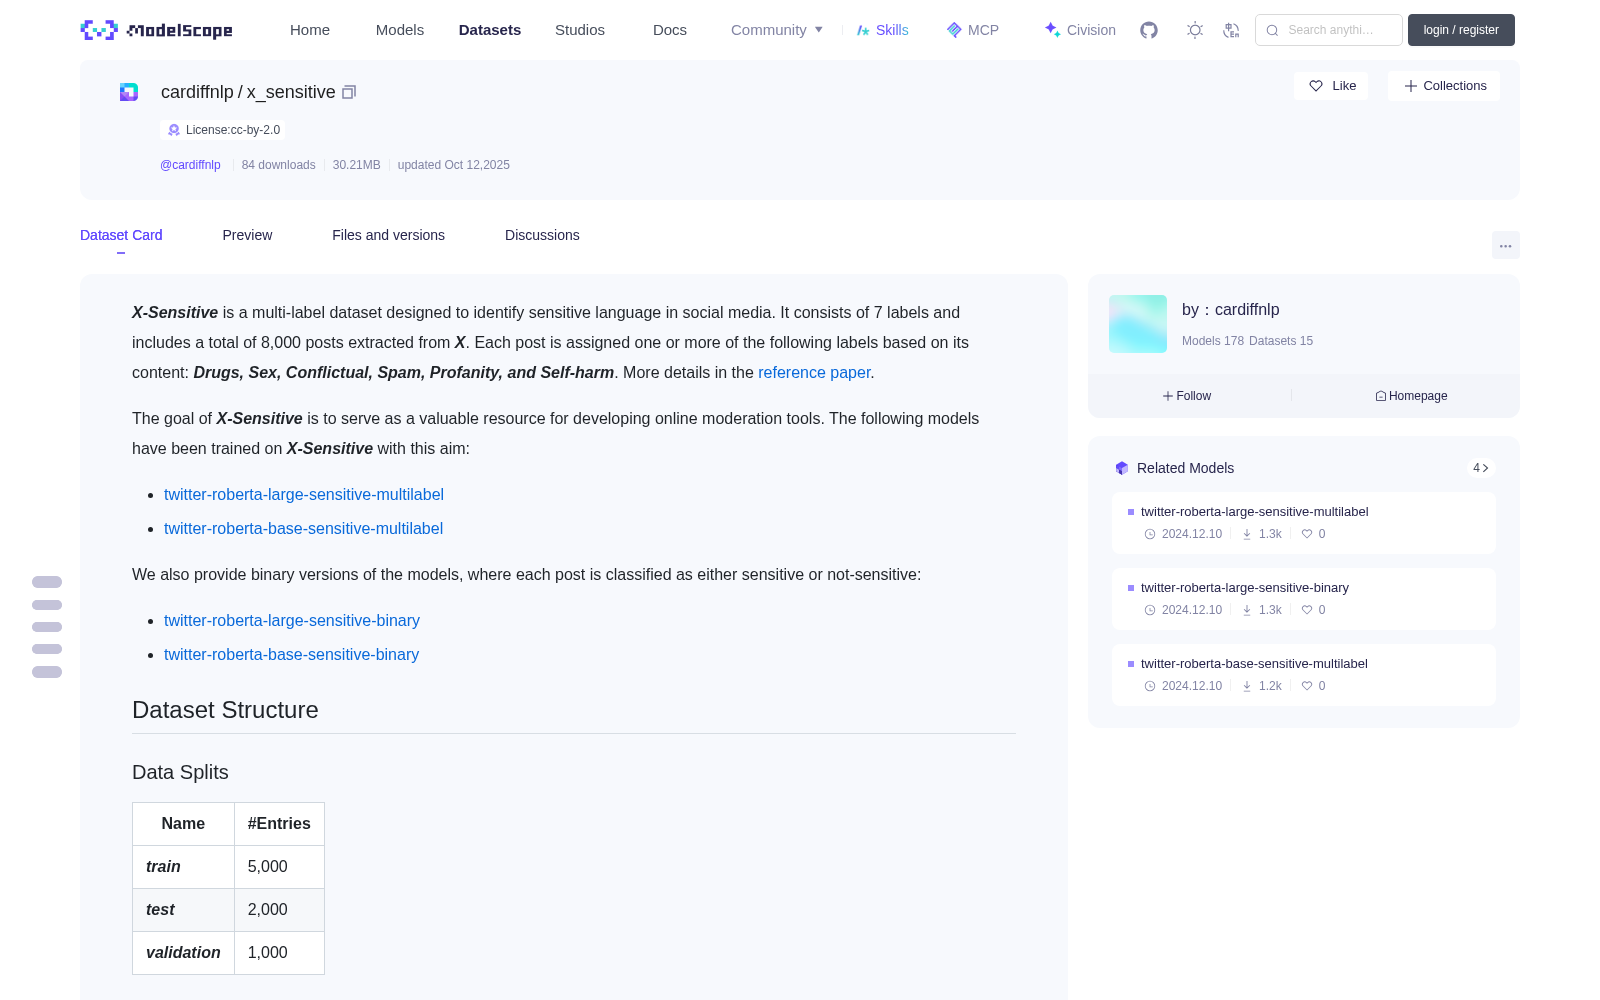The image size is (1600, 1000).
Task: Open twitter-roberta-base-sensitive-binary link in card text
Action: point(291,654)
